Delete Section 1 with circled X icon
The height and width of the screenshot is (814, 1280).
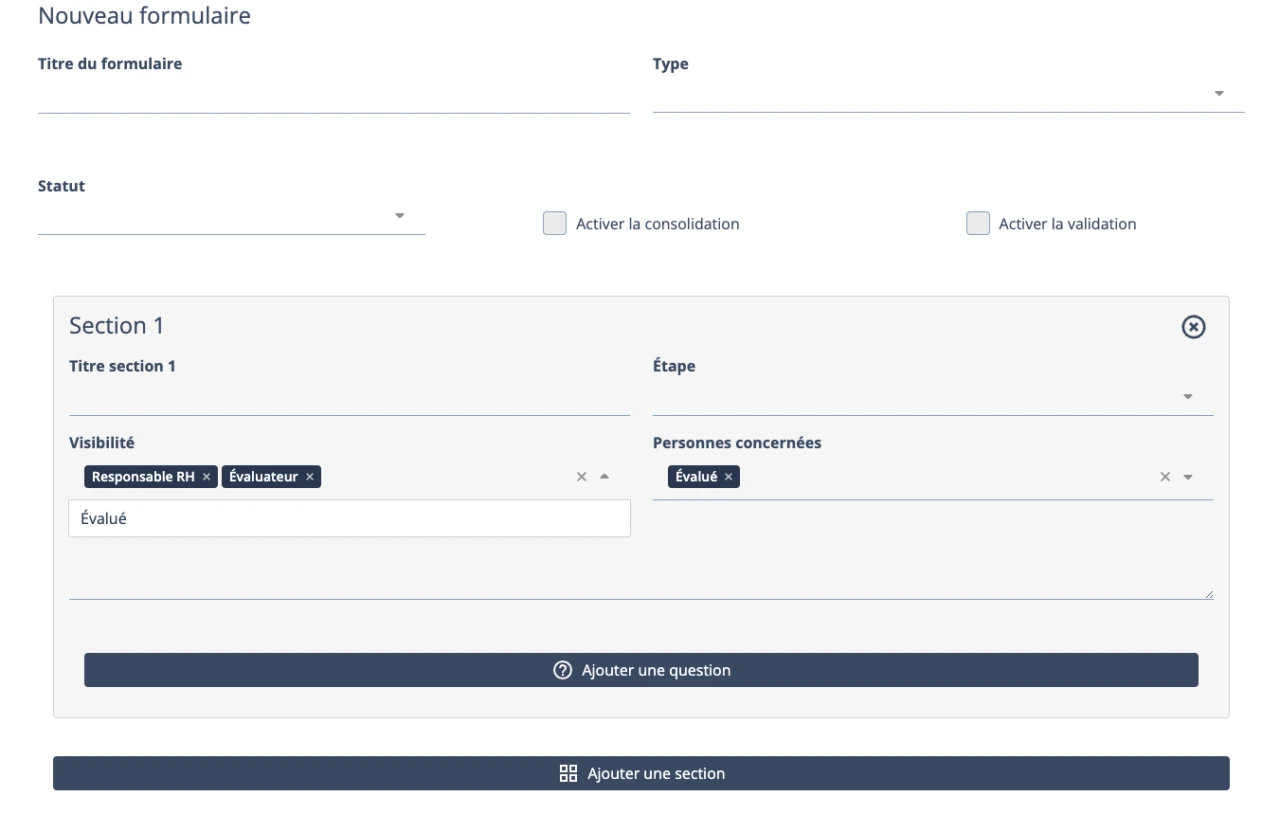pos(1193,327)
